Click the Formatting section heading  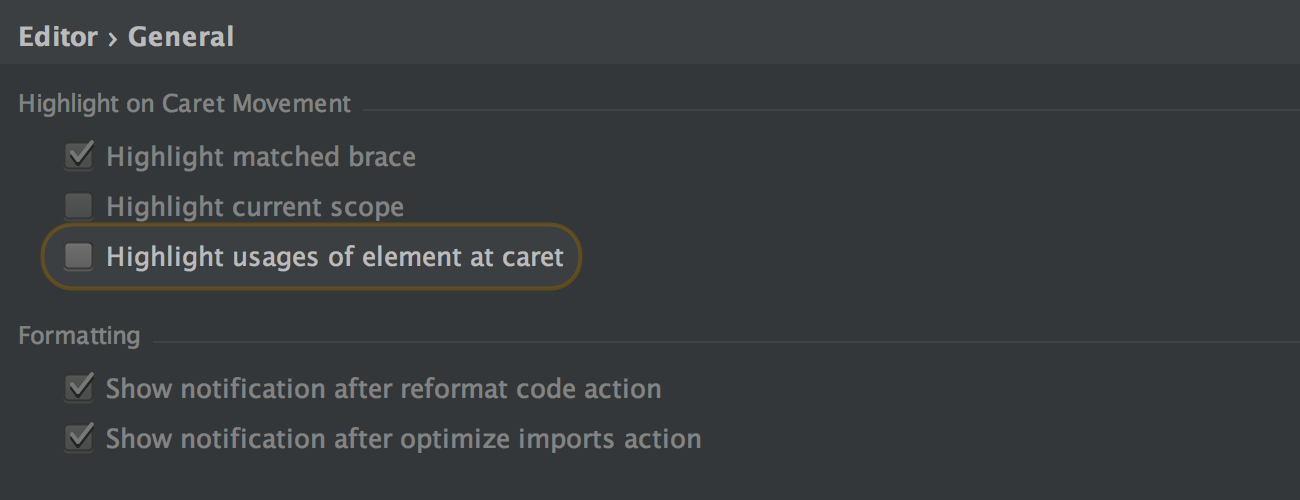[79, 335]
